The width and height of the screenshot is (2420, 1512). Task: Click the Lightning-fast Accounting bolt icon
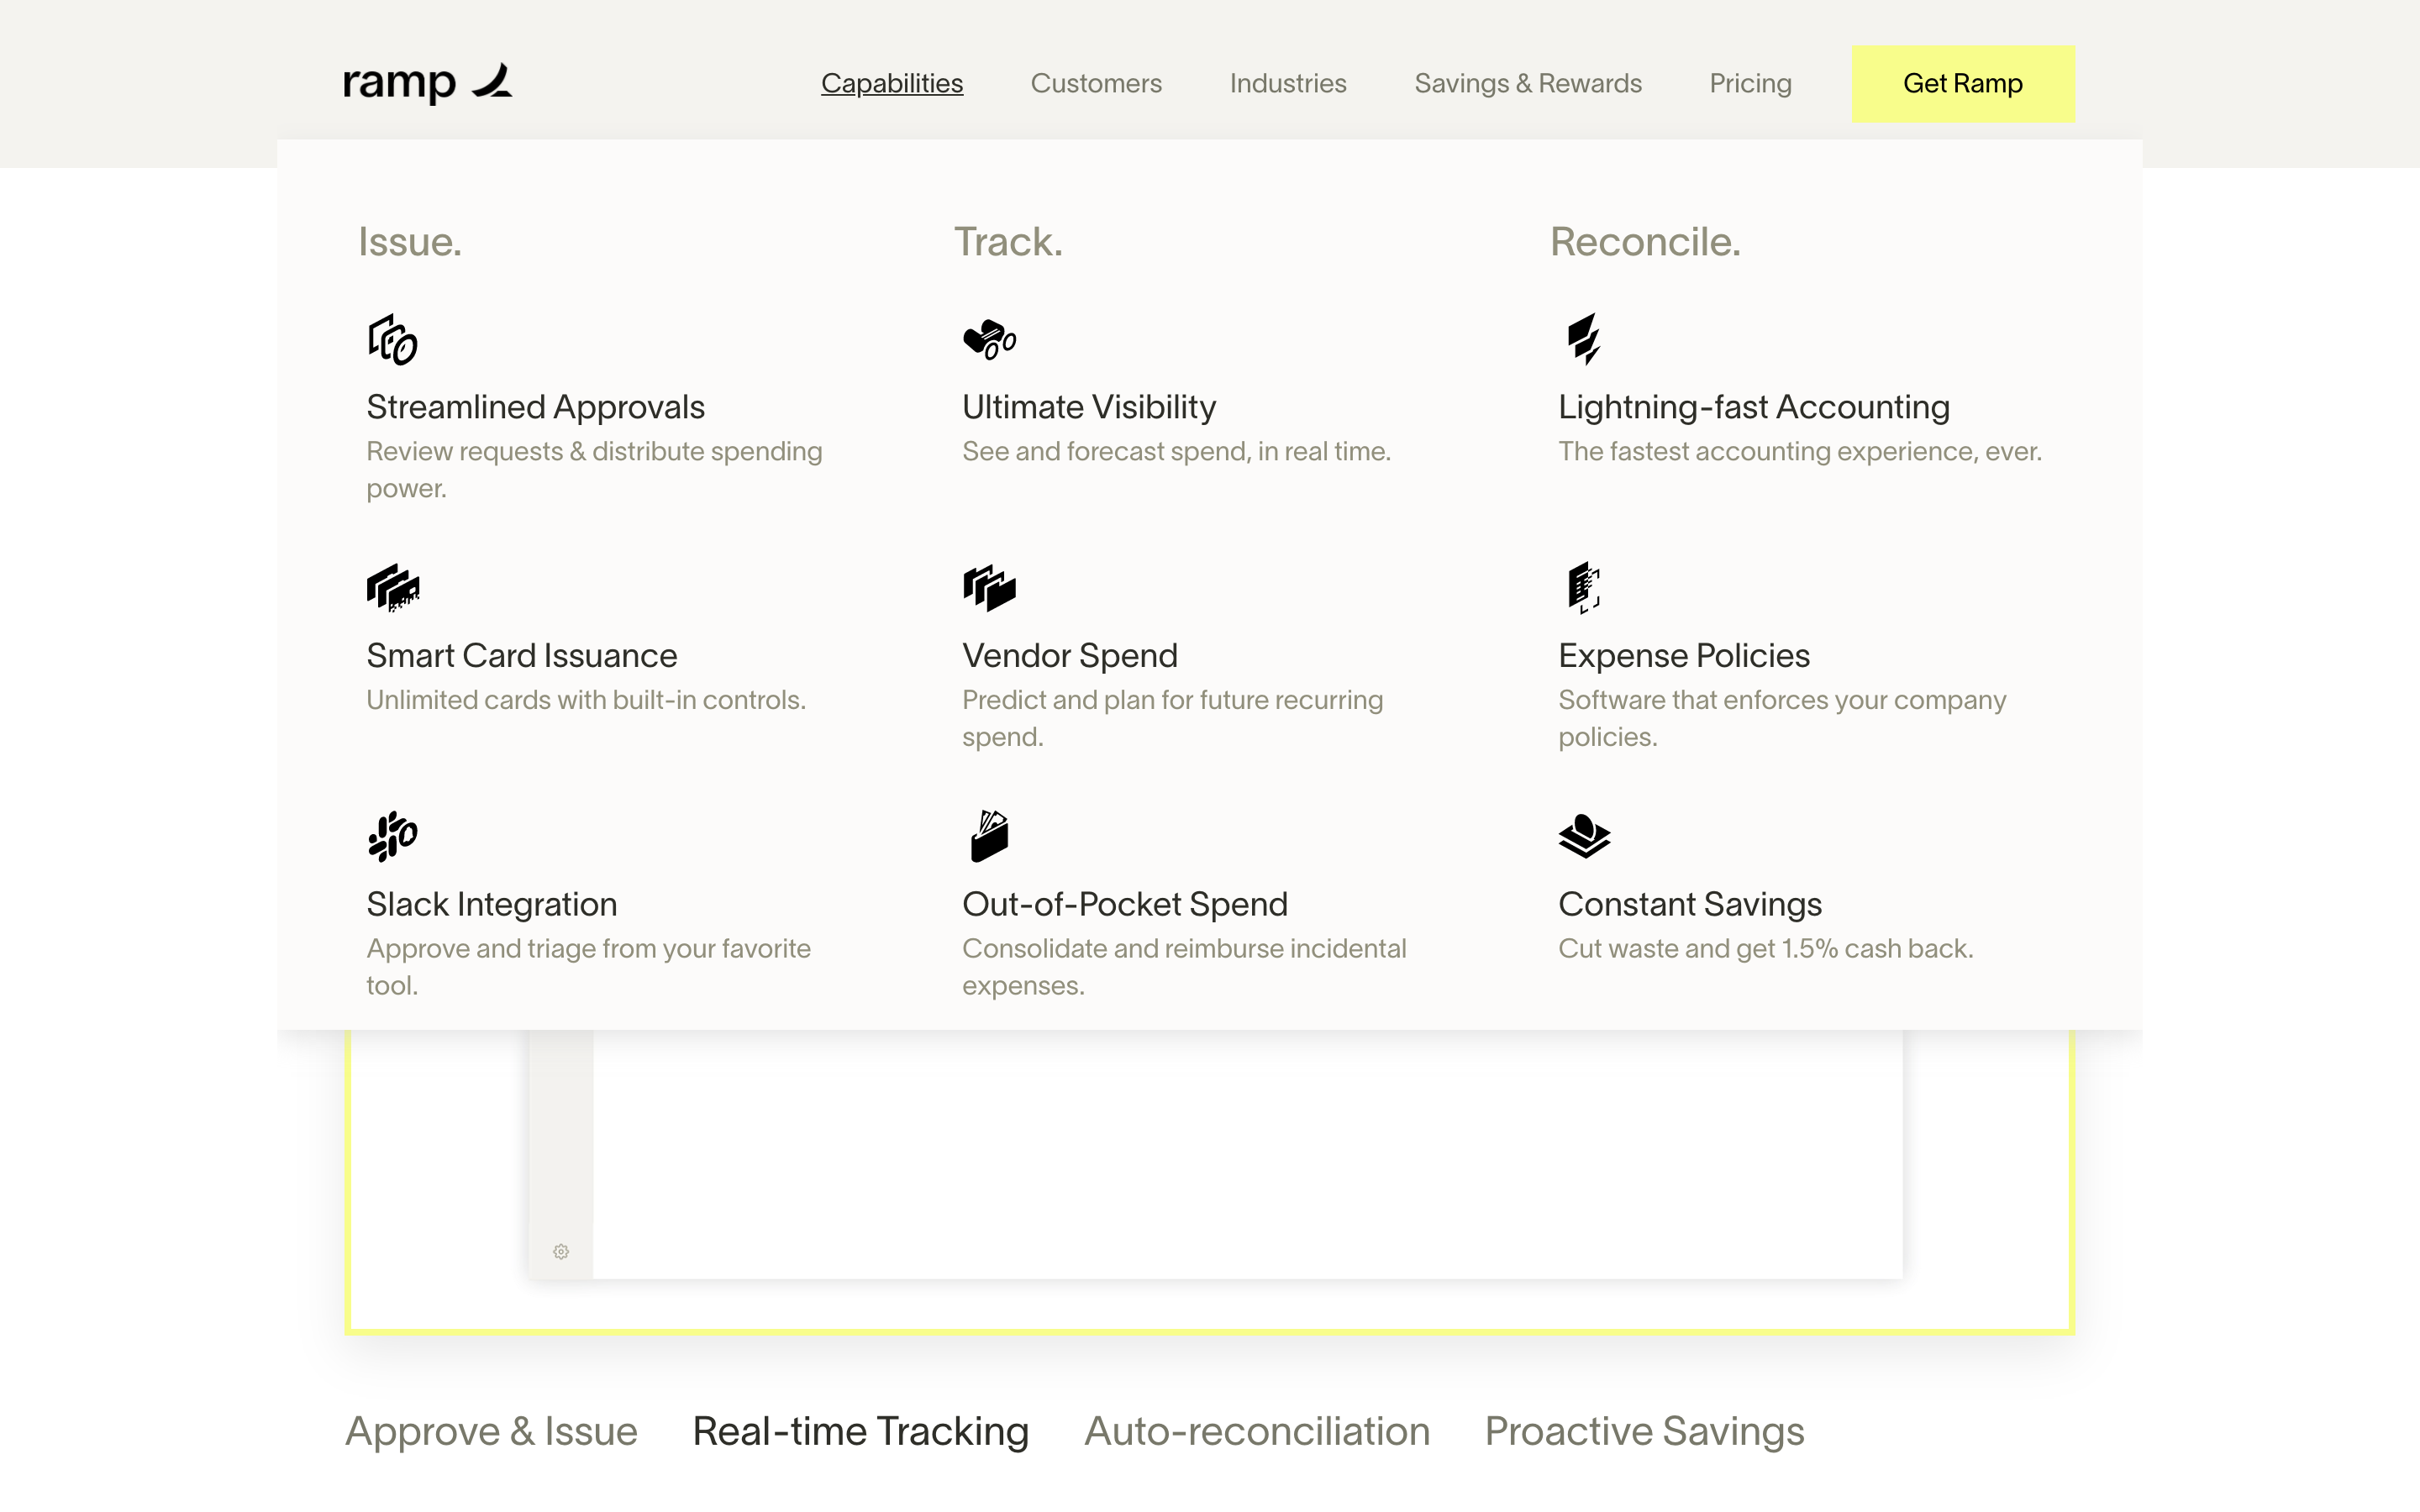tap(1584, 339)
